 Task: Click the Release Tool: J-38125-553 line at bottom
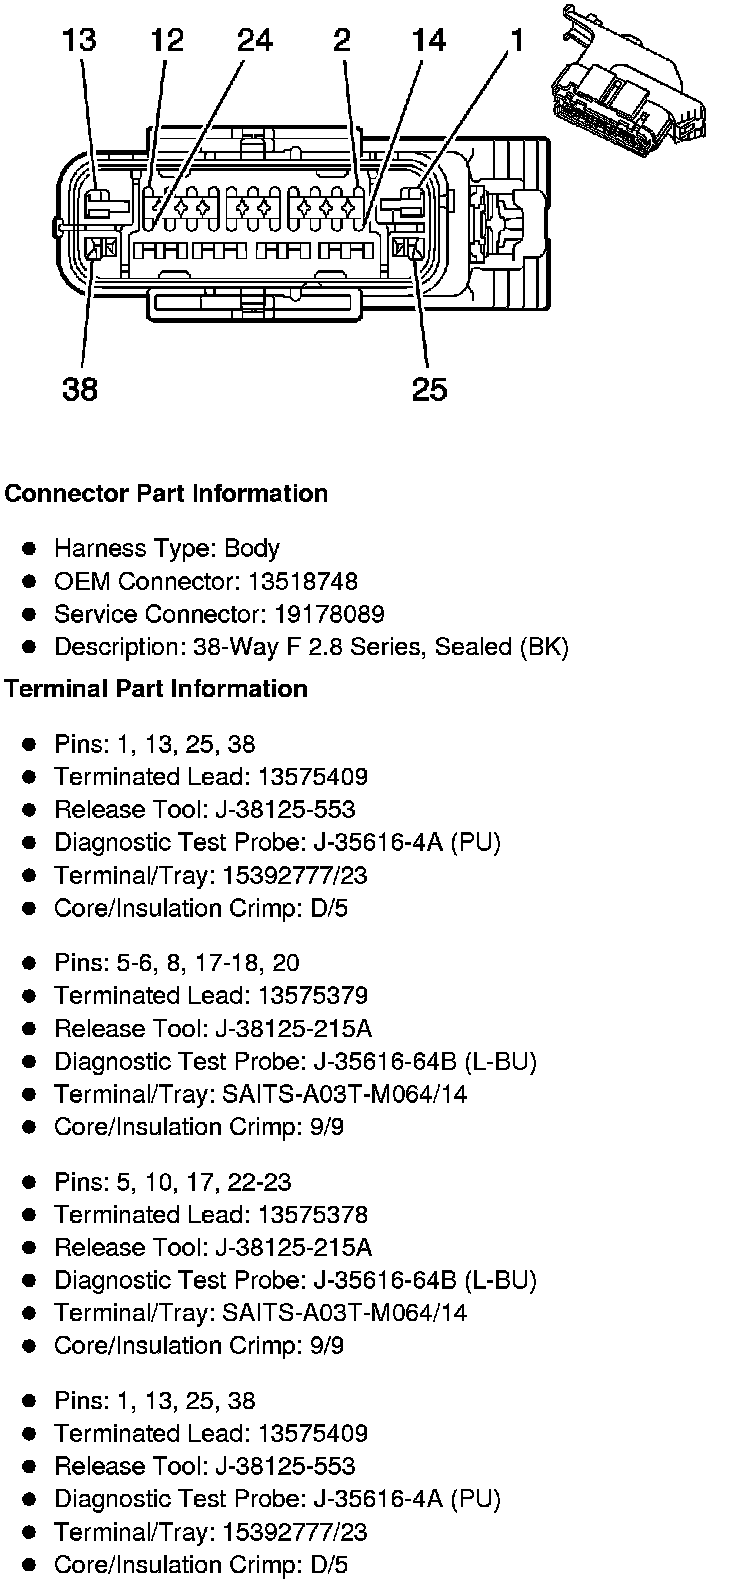coord(204,1466)
